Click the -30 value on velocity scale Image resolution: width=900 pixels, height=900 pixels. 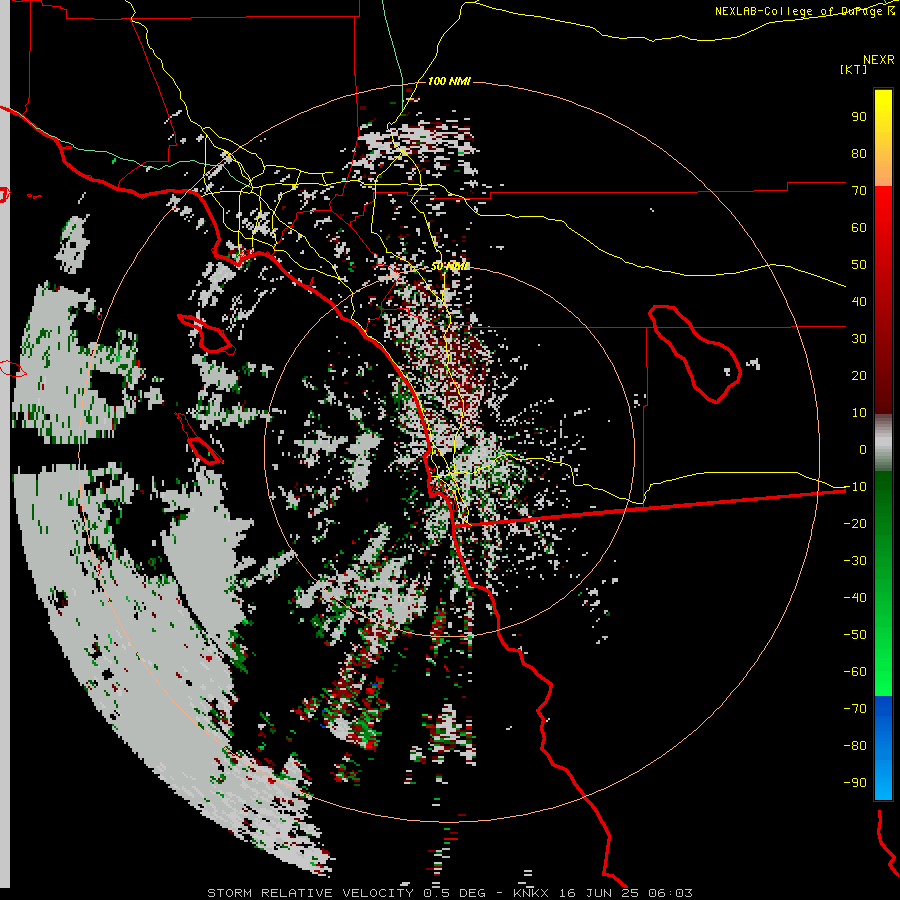pos(855,561)
